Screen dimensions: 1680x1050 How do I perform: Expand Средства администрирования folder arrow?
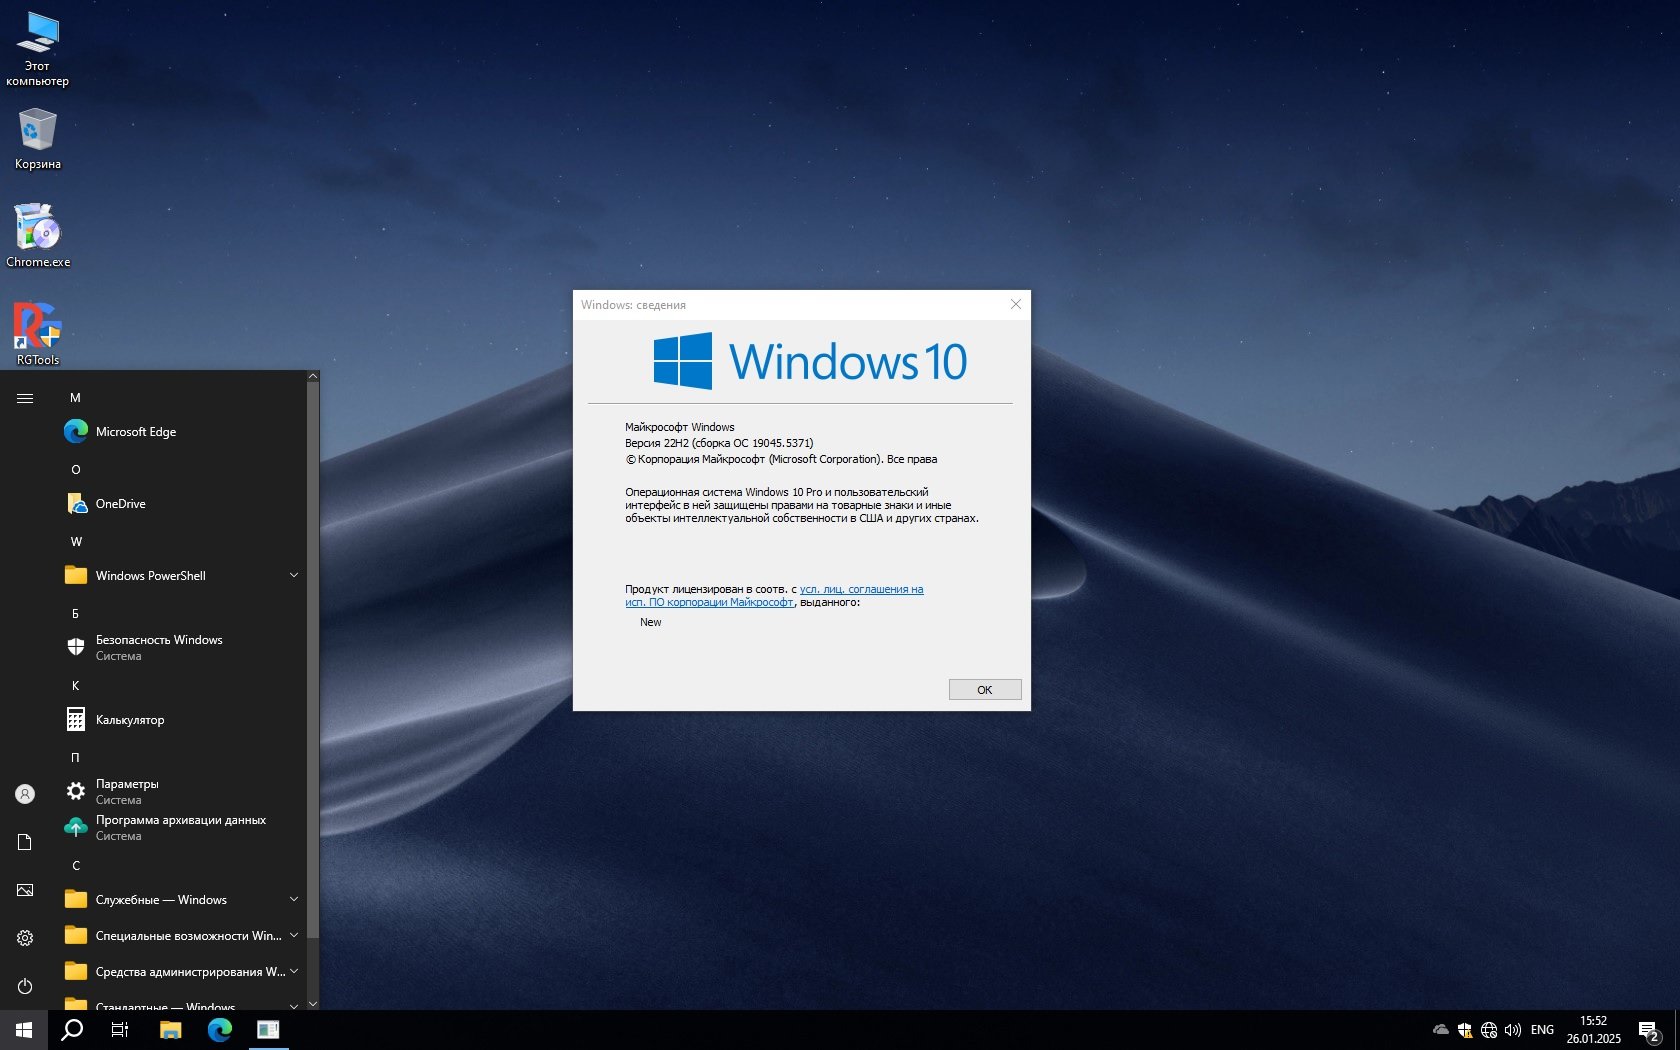coord(294,971)
